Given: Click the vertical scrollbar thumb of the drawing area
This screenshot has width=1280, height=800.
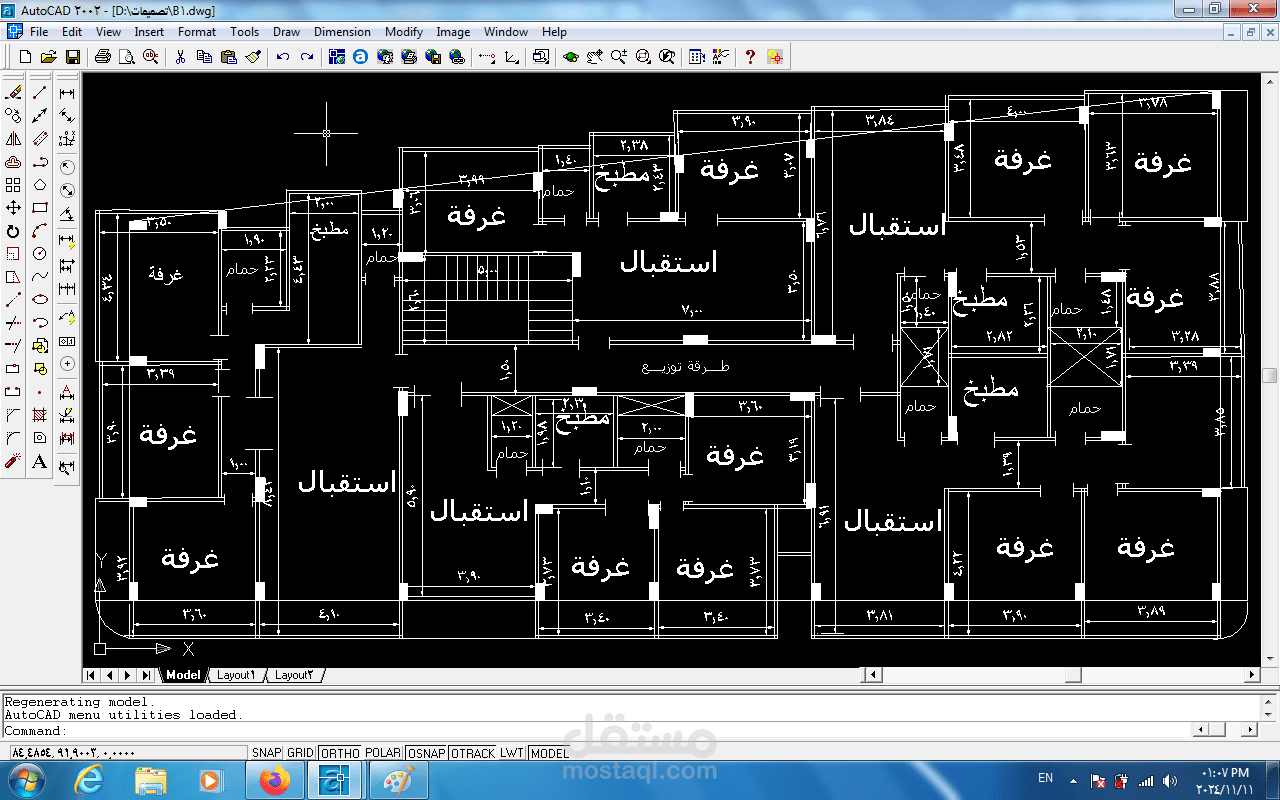Looking at the screenshot, I should click(x=1270, y=375).
